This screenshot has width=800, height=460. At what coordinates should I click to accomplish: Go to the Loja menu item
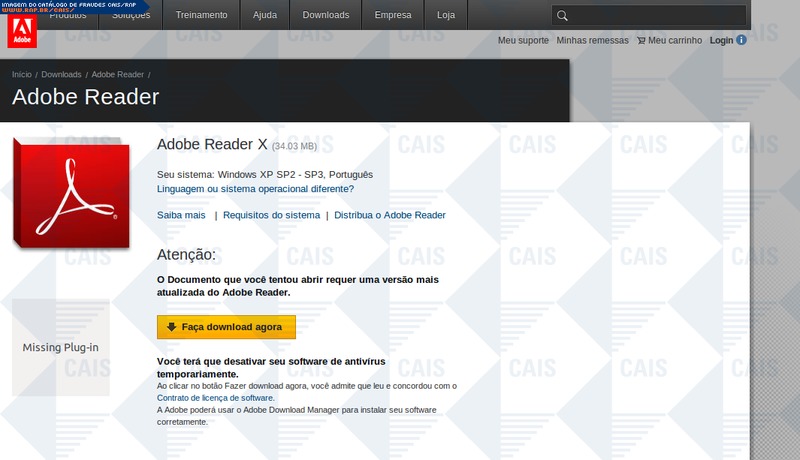point(445,15)
